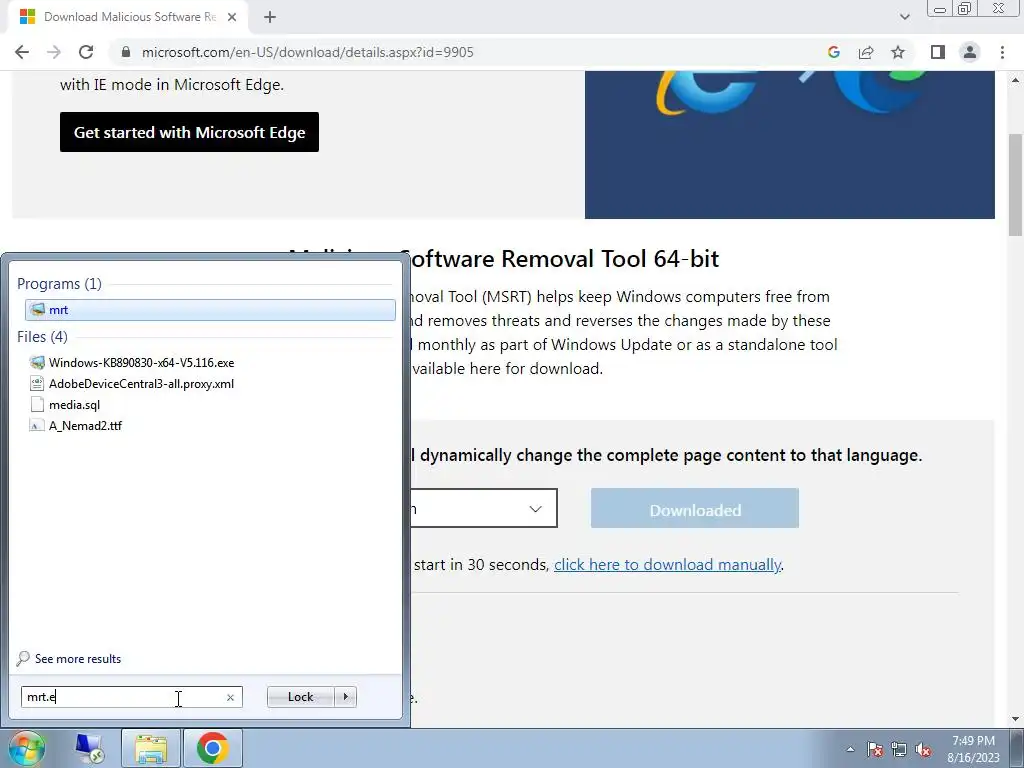Click the page vertical scrollbar thumb
Screen dimensions: 1024x768
pyautogui.click(x=1016, y=185)
